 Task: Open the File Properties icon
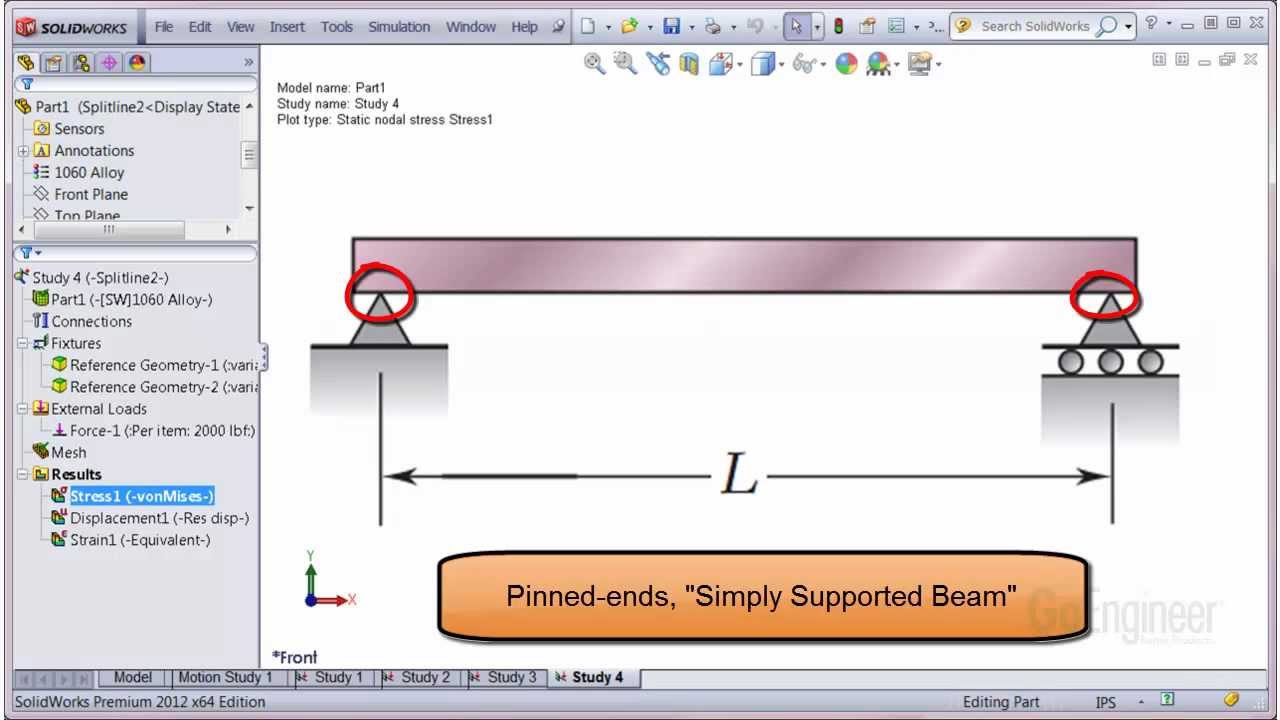click(x=867, y=26)
